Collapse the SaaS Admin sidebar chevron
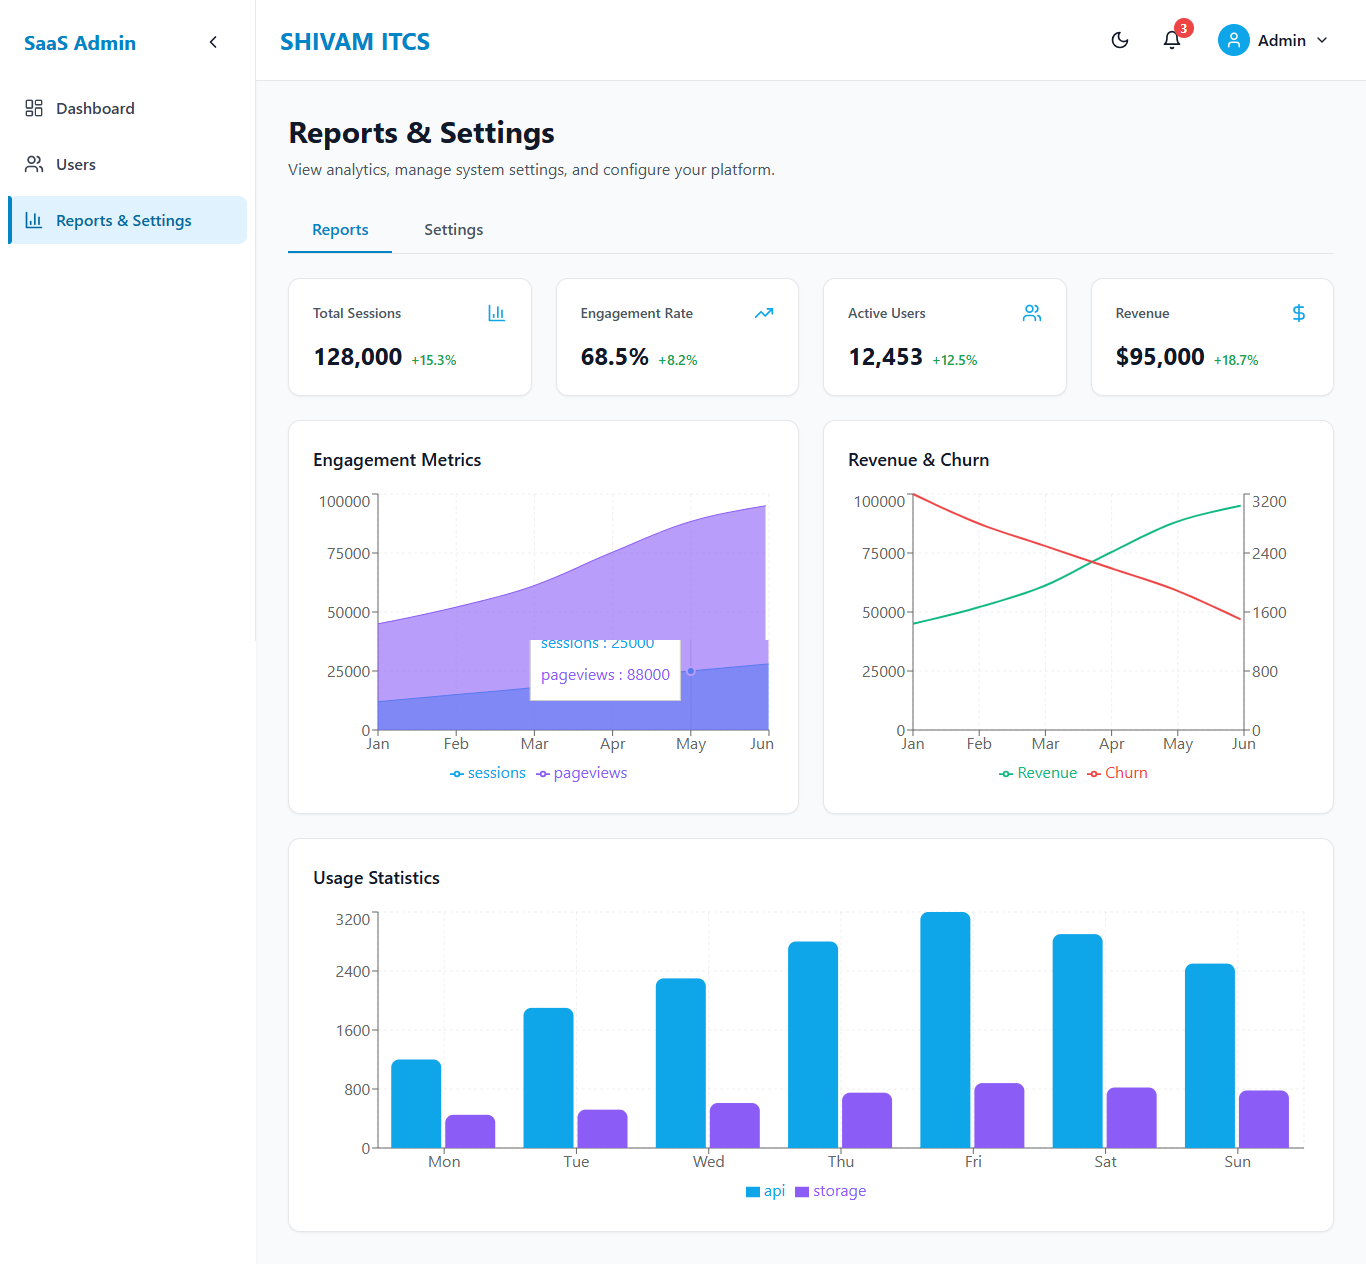1366x1264 pixels. tap(213, 42)
